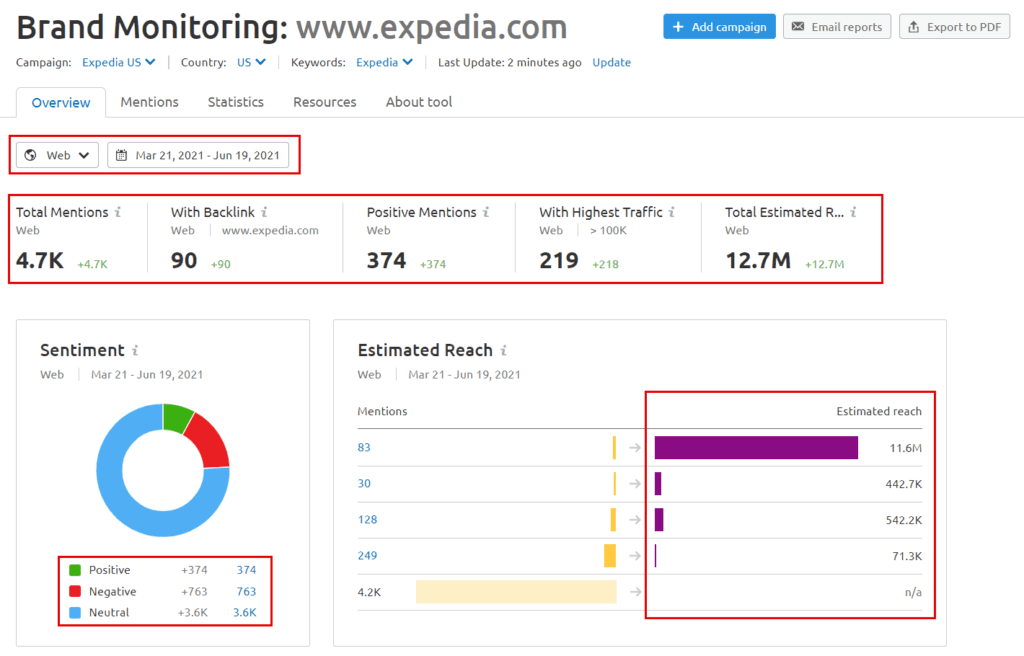Click the arrow icon in the 83 mentions row
The image size is (1024, 656).
(x=635, y=448)
